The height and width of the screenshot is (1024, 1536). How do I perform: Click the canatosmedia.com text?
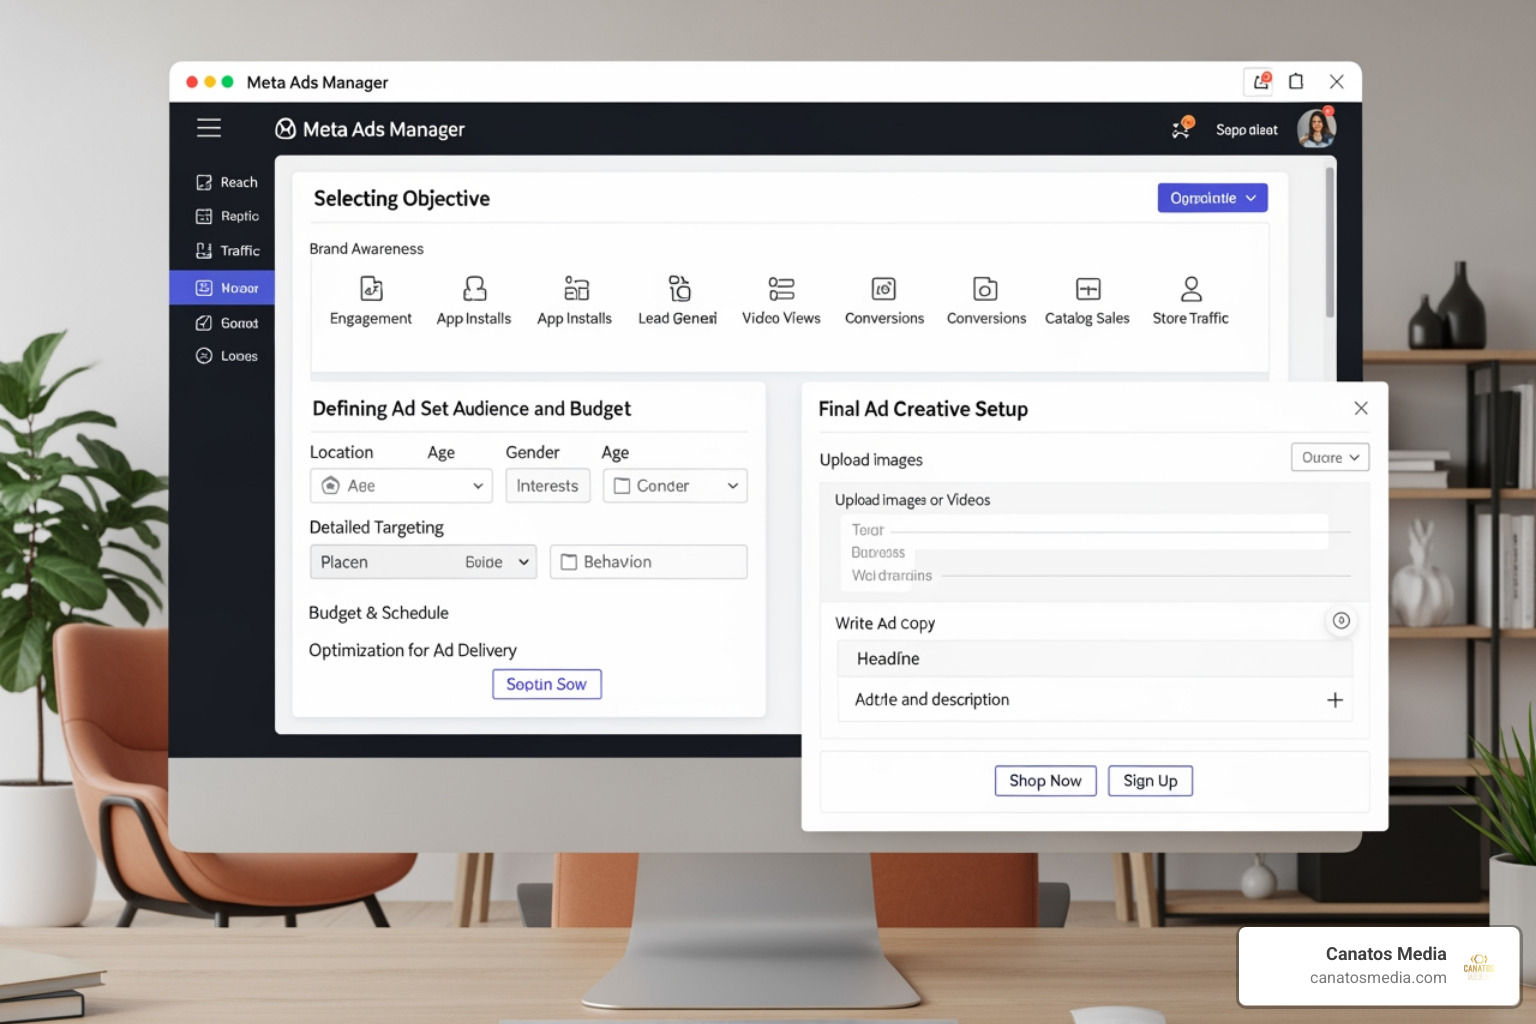click(1378, 978)
